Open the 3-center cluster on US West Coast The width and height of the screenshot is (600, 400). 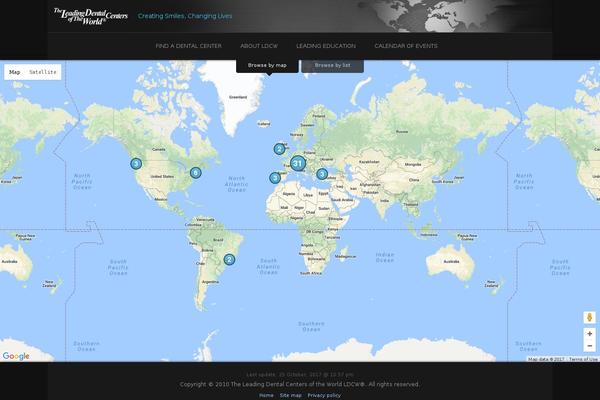(136, 164)
